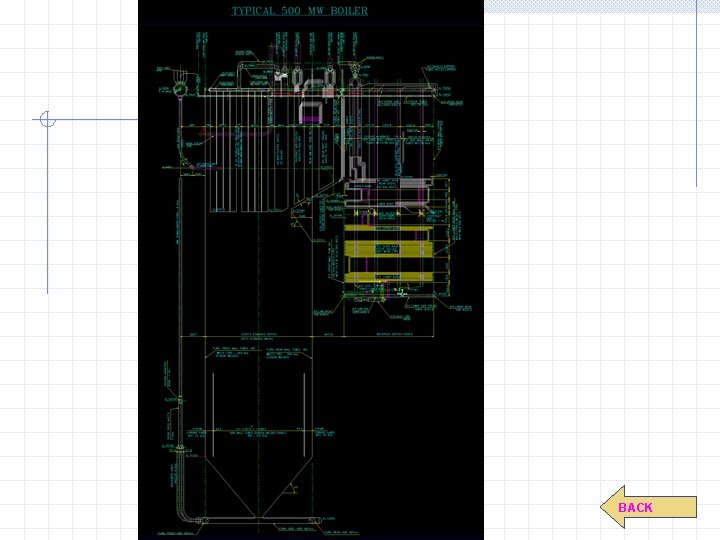Click the TYPICAL 500 MW BOILER title

(x=299, y=11)
